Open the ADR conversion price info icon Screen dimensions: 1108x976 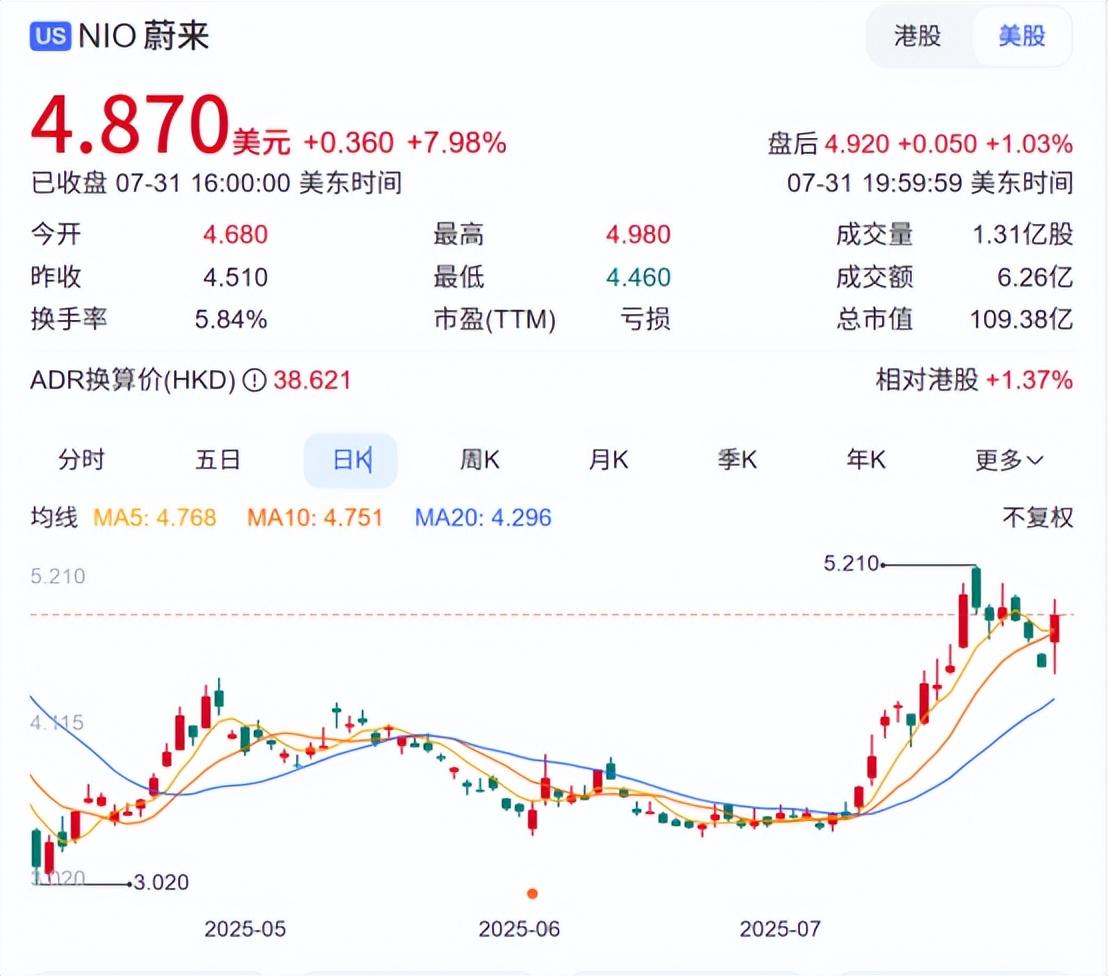coord(254,381)
